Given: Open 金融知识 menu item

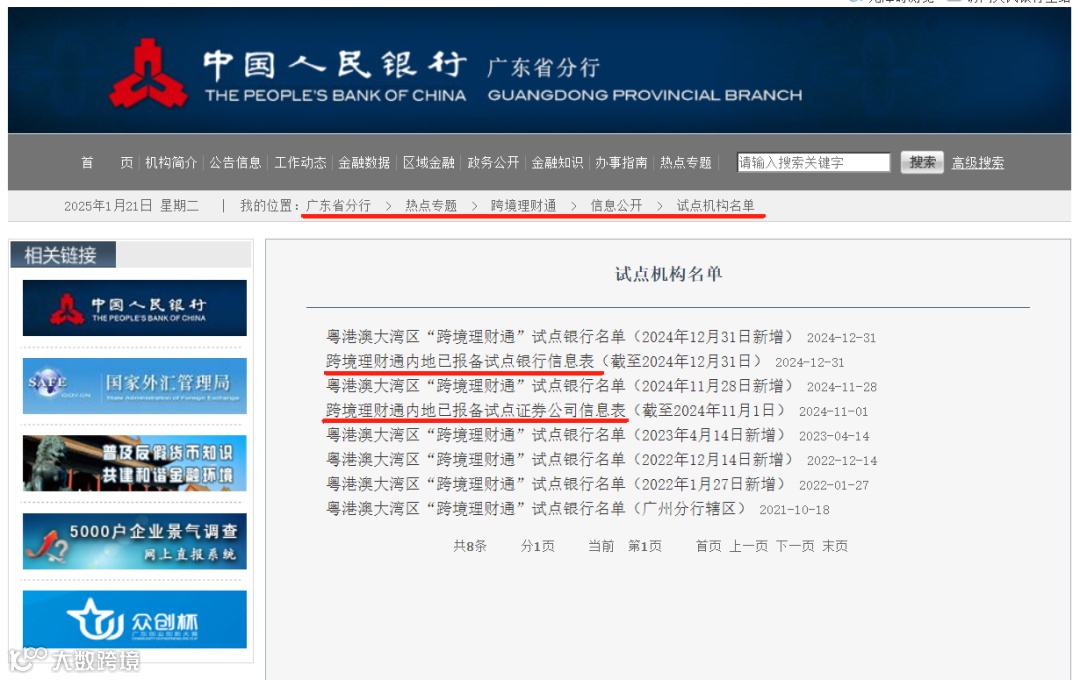Looking at the screenshot, I should coord(557,163).
